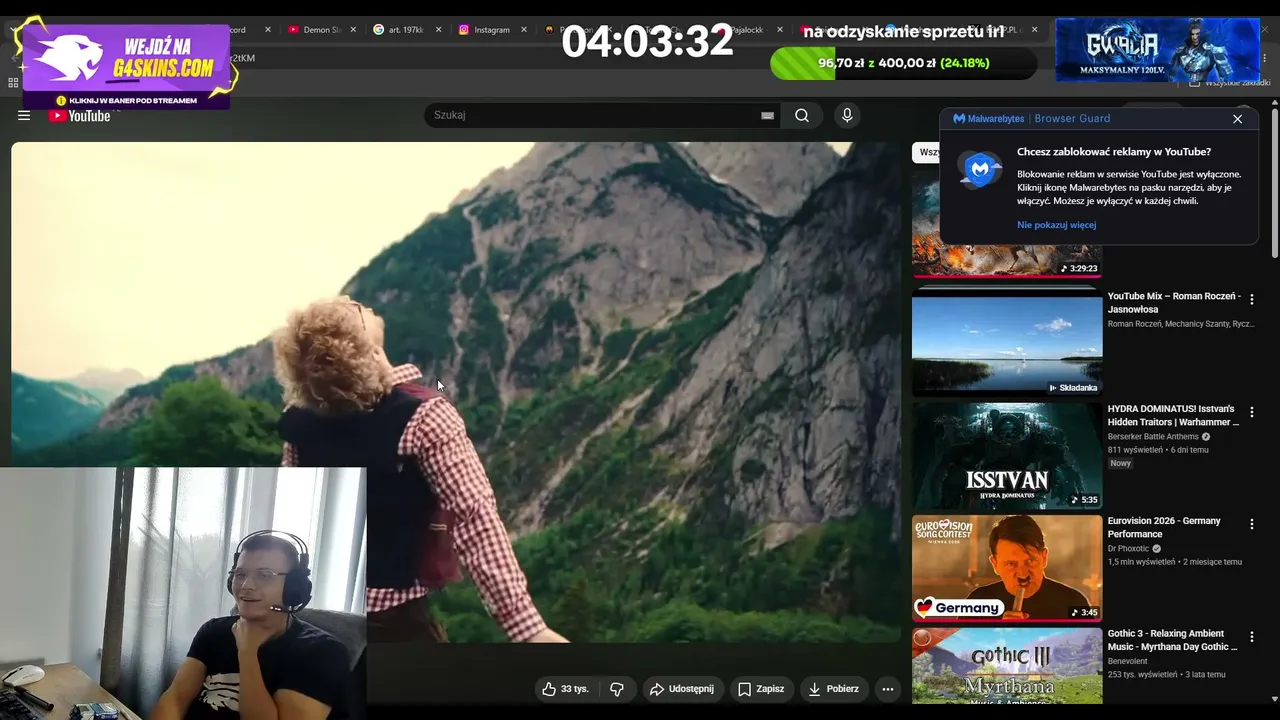Image resolution: width=1280 pixels, height=720 pixels.
Task: Click '811 wyświetleń • 6 dni temu' text
Action: tap(1158, 450)
